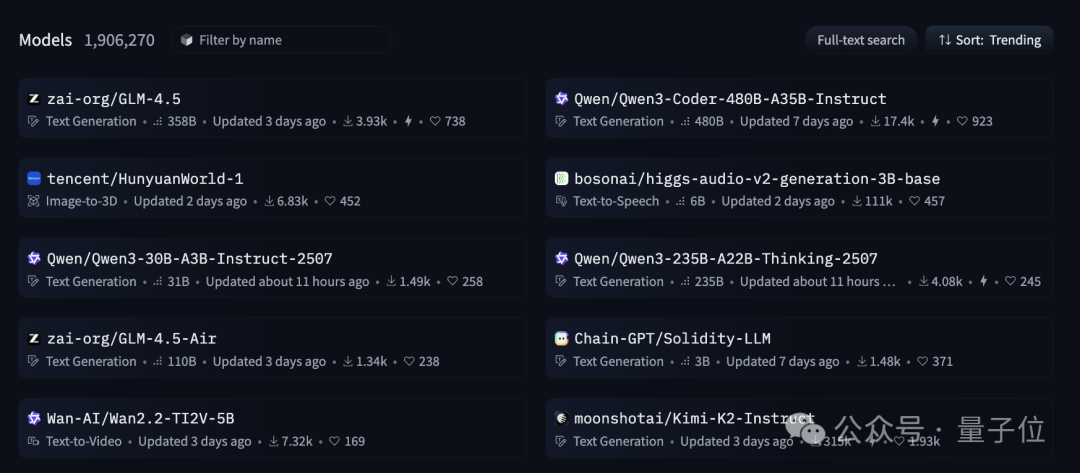
Task: Click 'Updated about 11 hours ago' on Qwen3-30B card
Action: [287, 281]
